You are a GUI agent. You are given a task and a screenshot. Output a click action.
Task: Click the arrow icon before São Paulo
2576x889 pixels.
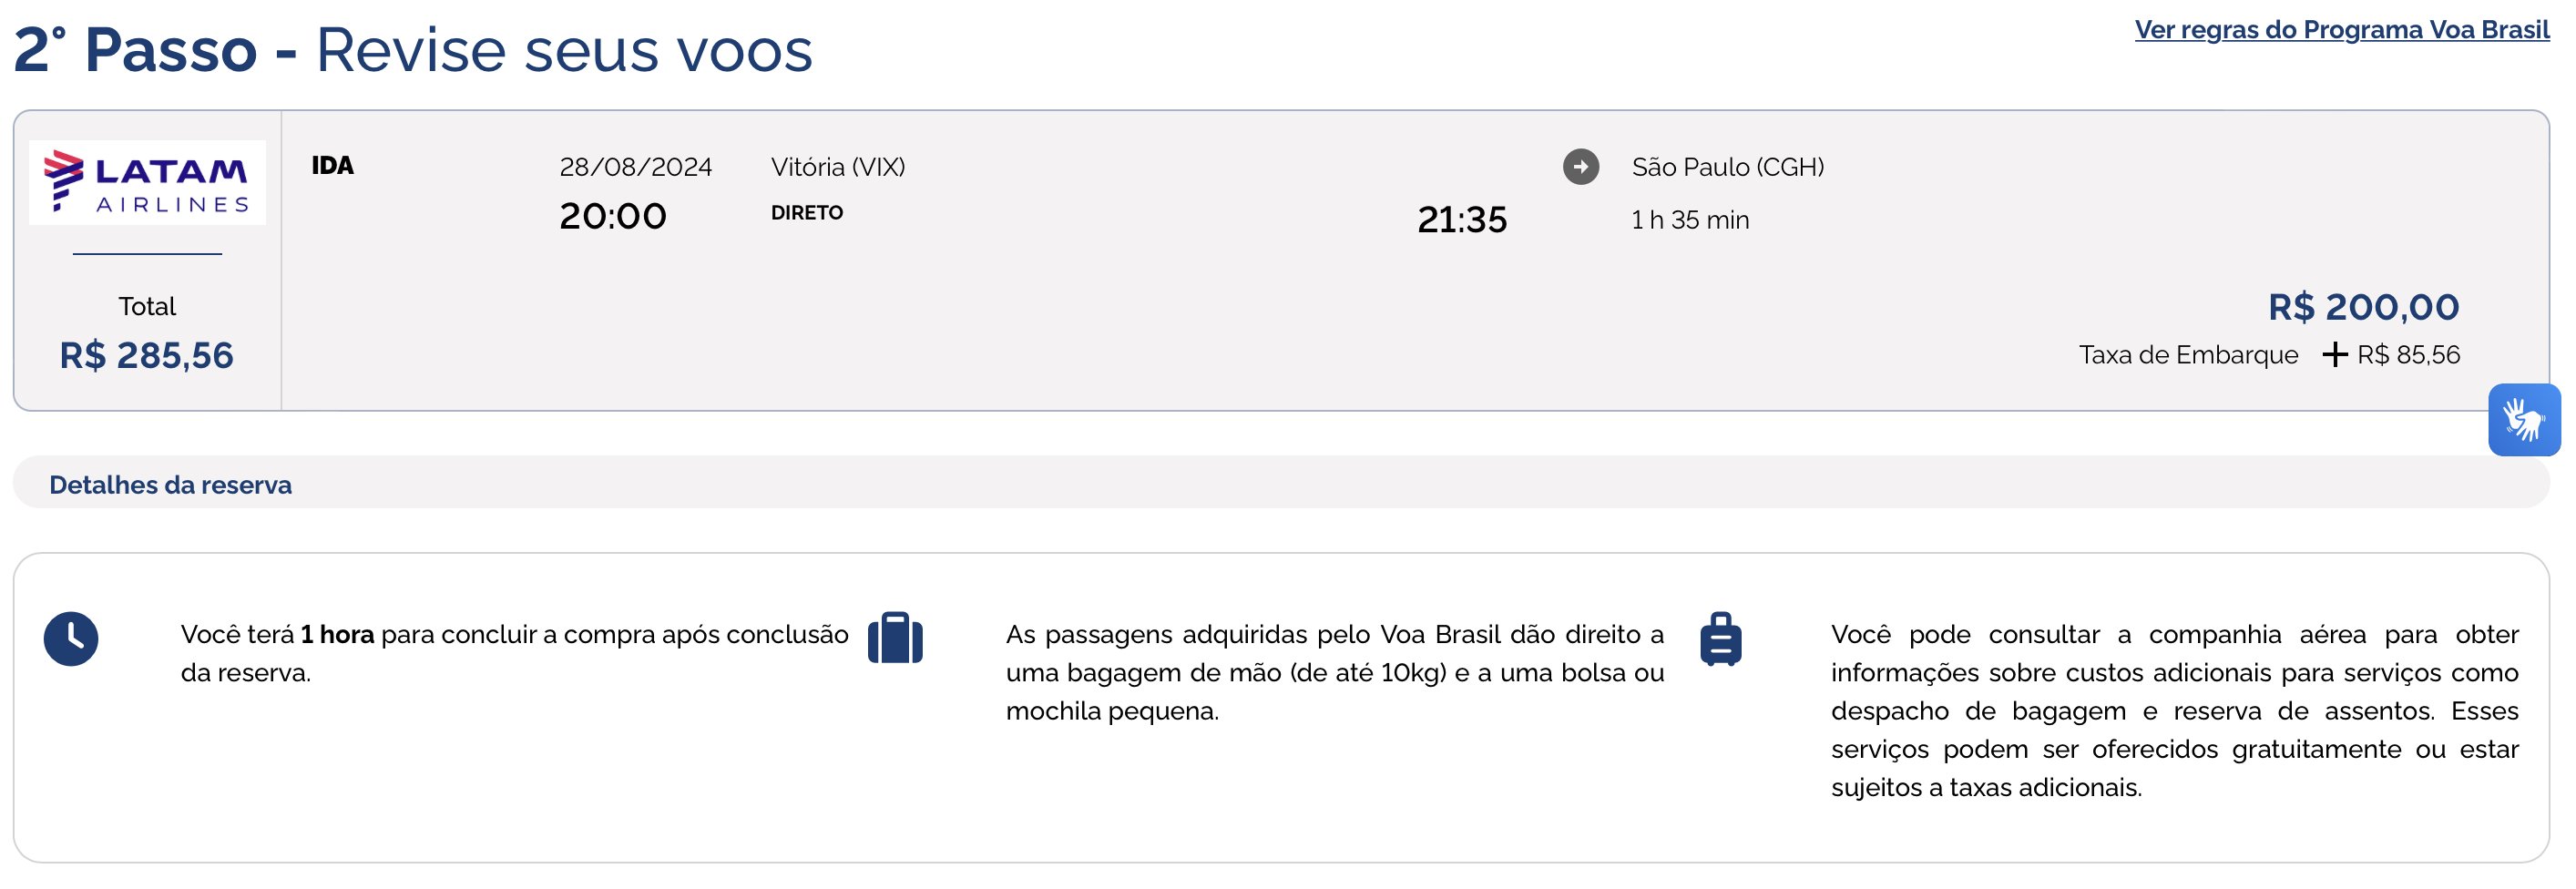pos(1581,167)
